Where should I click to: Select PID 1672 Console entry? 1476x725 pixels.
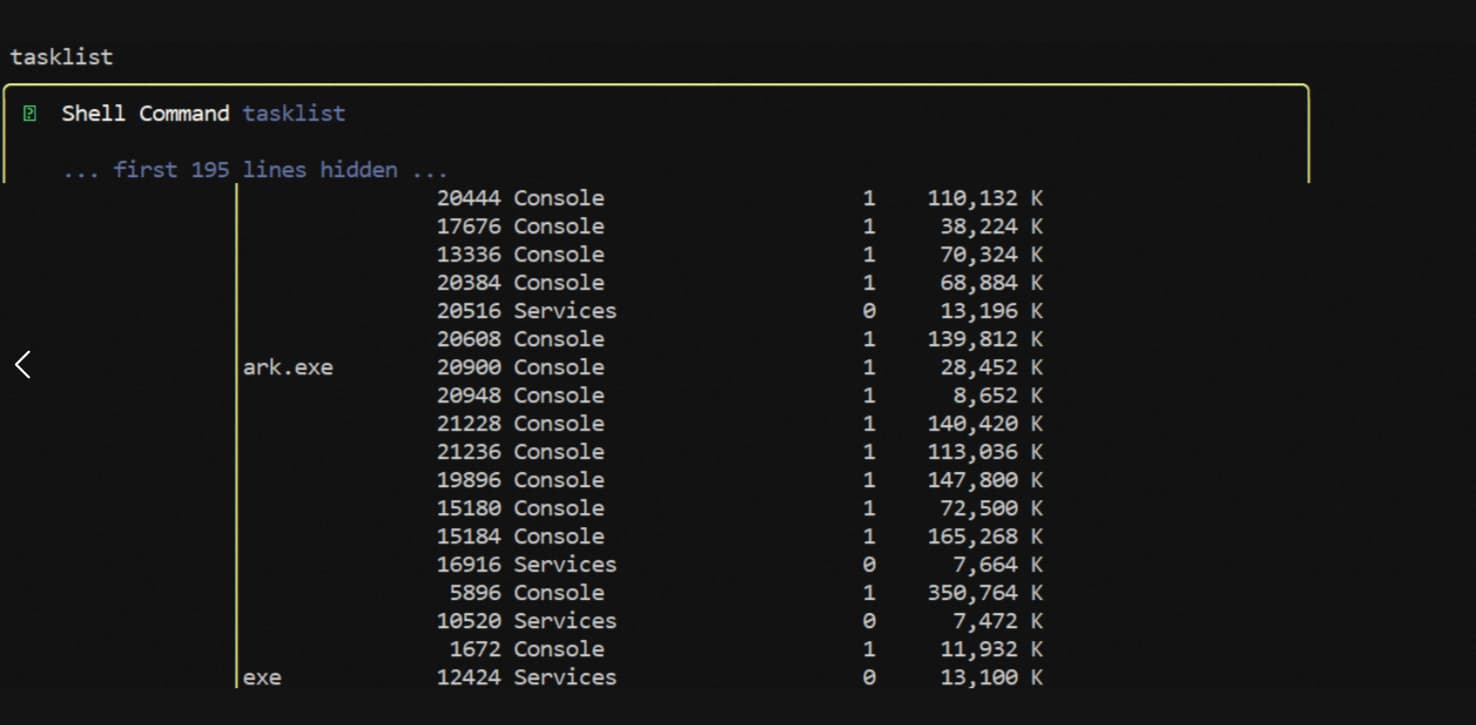point(526,650)
